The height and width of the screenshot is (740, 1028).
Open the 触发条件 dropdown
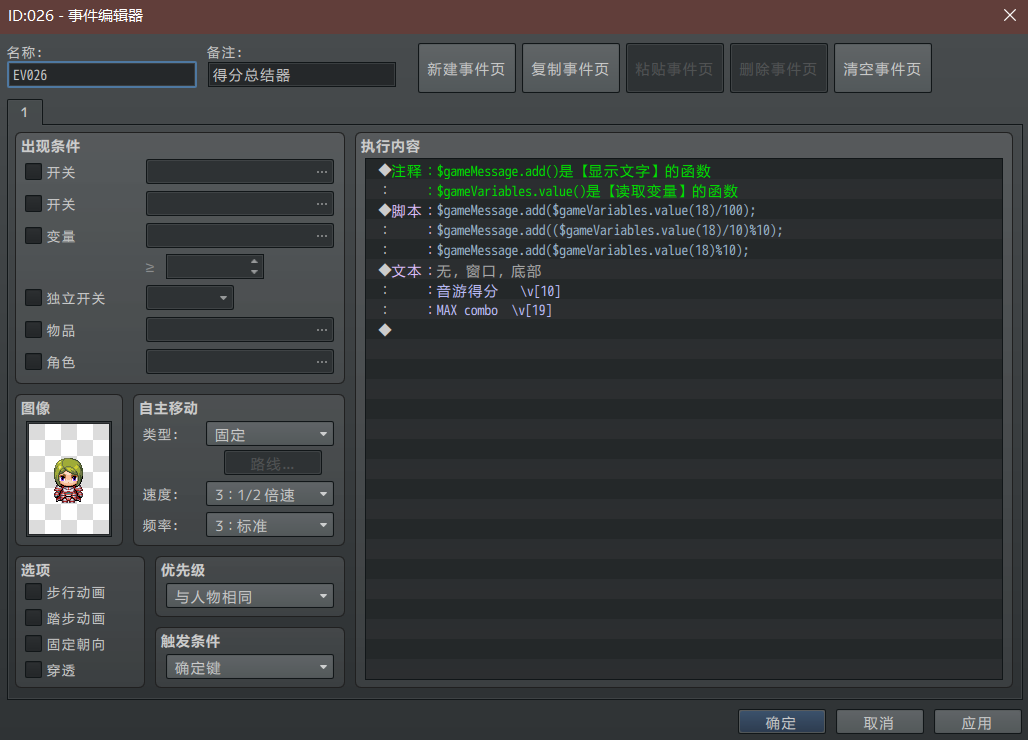click(250, 667)
